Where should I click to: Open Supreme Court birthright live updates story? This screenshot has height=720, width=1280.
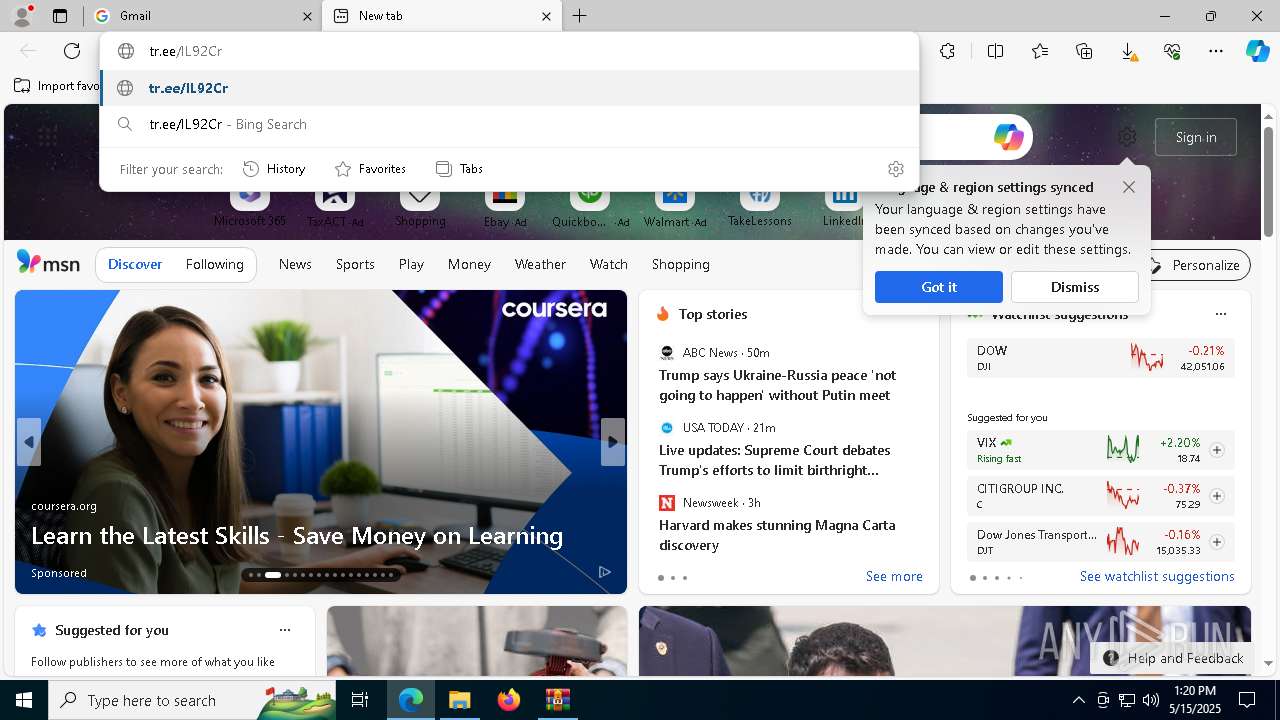[x=774, y=460]
